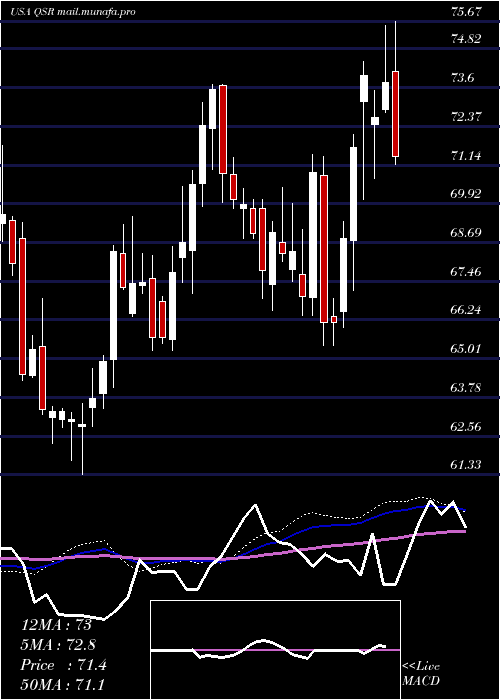Image resolution: width=500 pixels, height=700 pixels.
Task: Select the 61.33 price axis label
Action: (x=466, y=465)
